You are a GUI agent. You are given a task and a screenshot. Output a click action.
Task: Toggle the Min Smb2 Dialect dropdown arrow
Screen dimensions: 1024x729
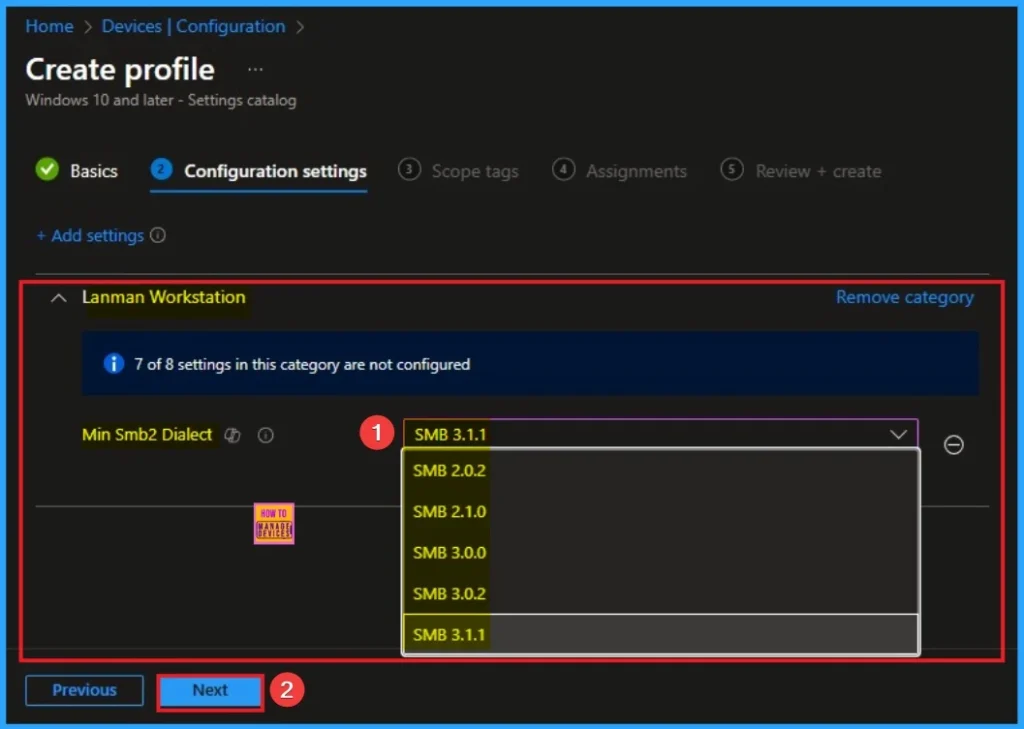(x=897, y=434)
